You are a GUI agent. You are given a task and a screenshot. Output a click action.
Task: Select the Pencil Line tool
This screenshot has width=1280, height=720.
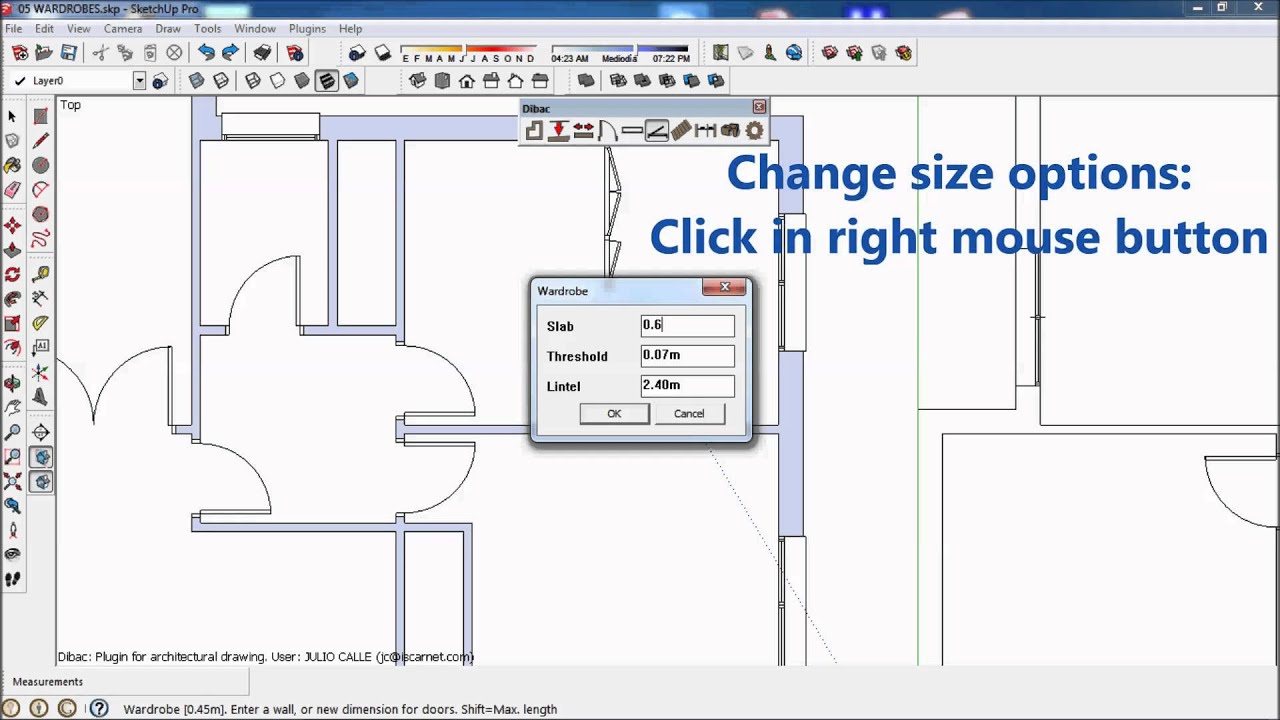click(40, 142)
